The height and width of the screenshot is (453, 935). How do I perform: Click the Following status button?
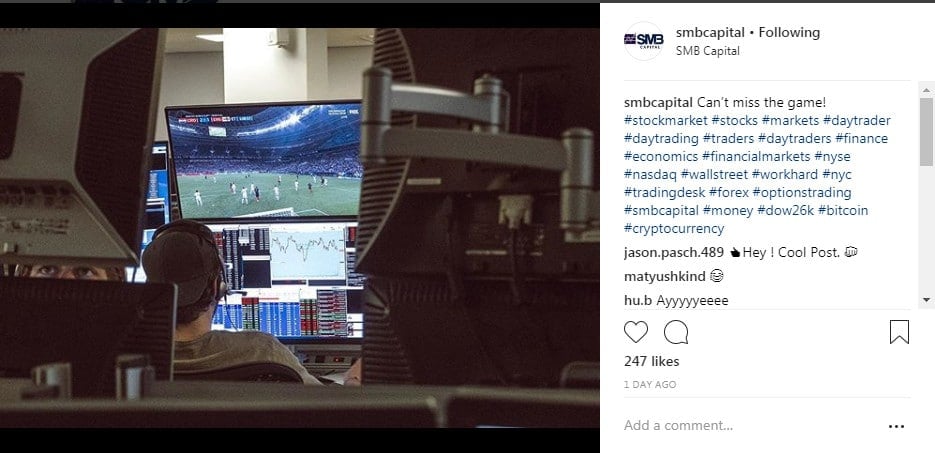pos(789,32)
